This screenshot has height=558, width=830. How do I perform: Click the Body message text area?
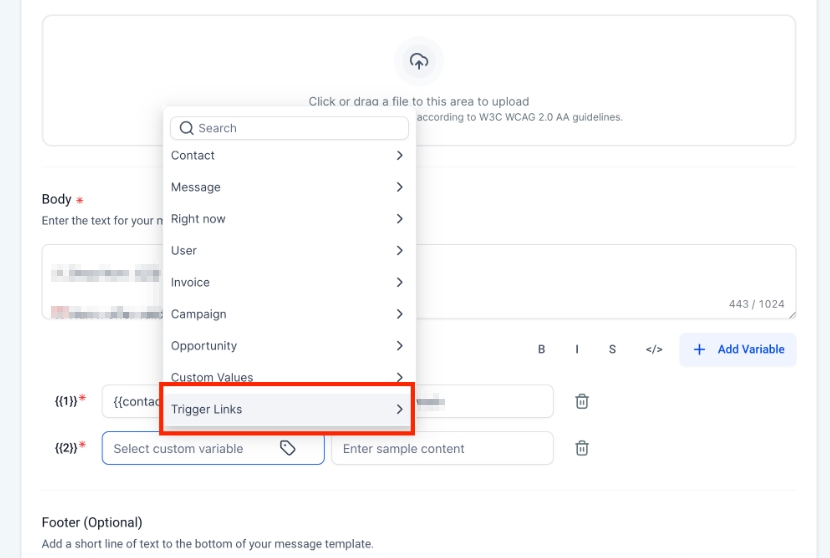pyautogui.click(x=600, y=281)
